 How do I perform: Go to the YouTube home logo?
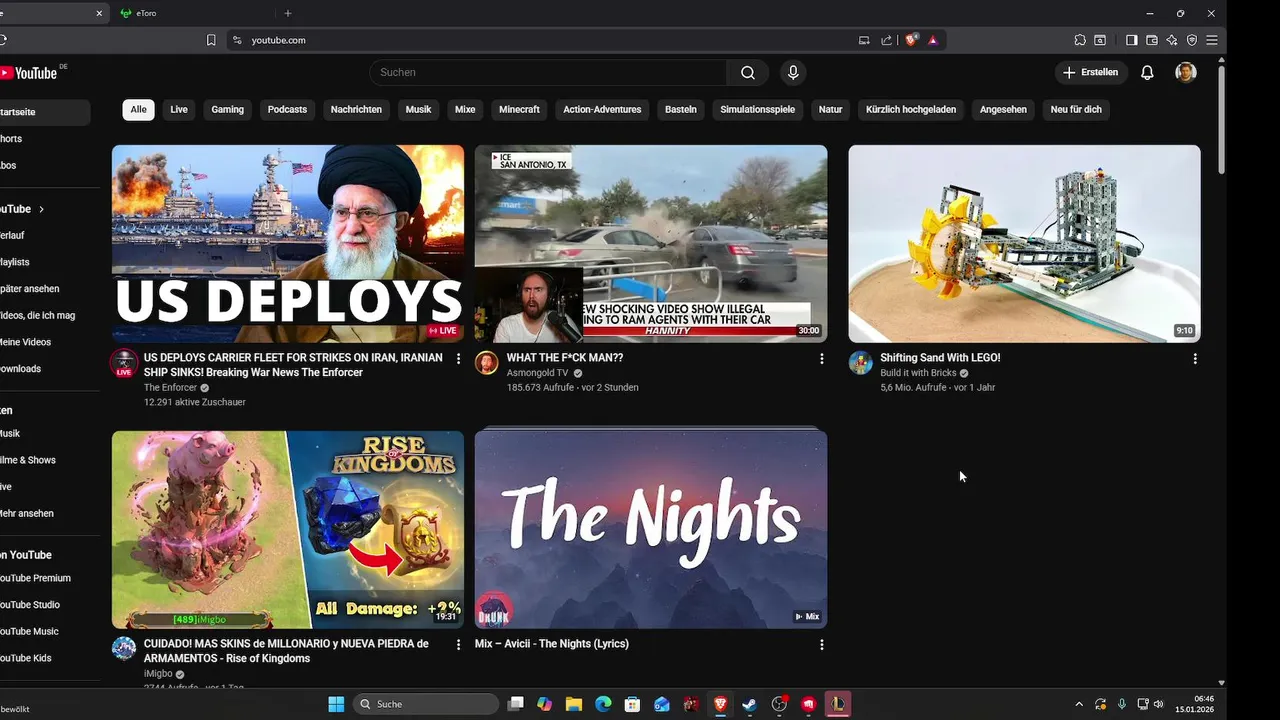click(30, 73)
